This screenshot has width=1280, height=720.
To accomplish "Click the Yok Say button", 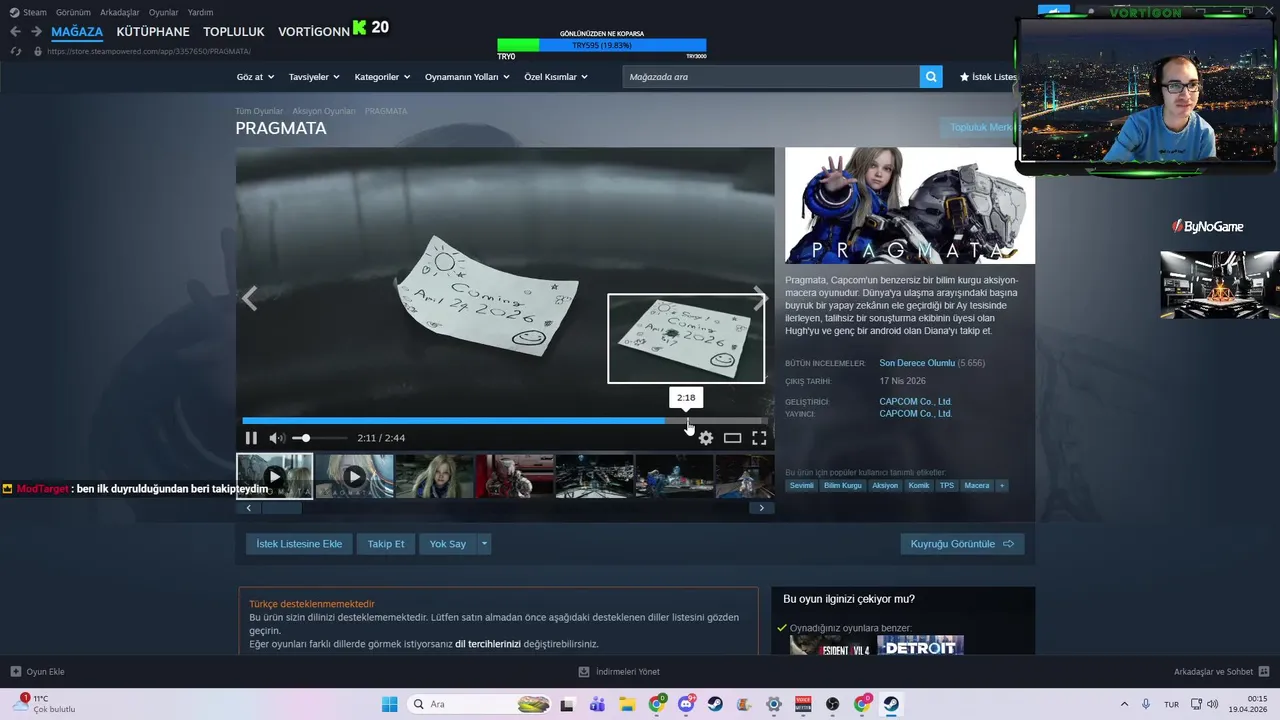I will (x=448, y=544).
